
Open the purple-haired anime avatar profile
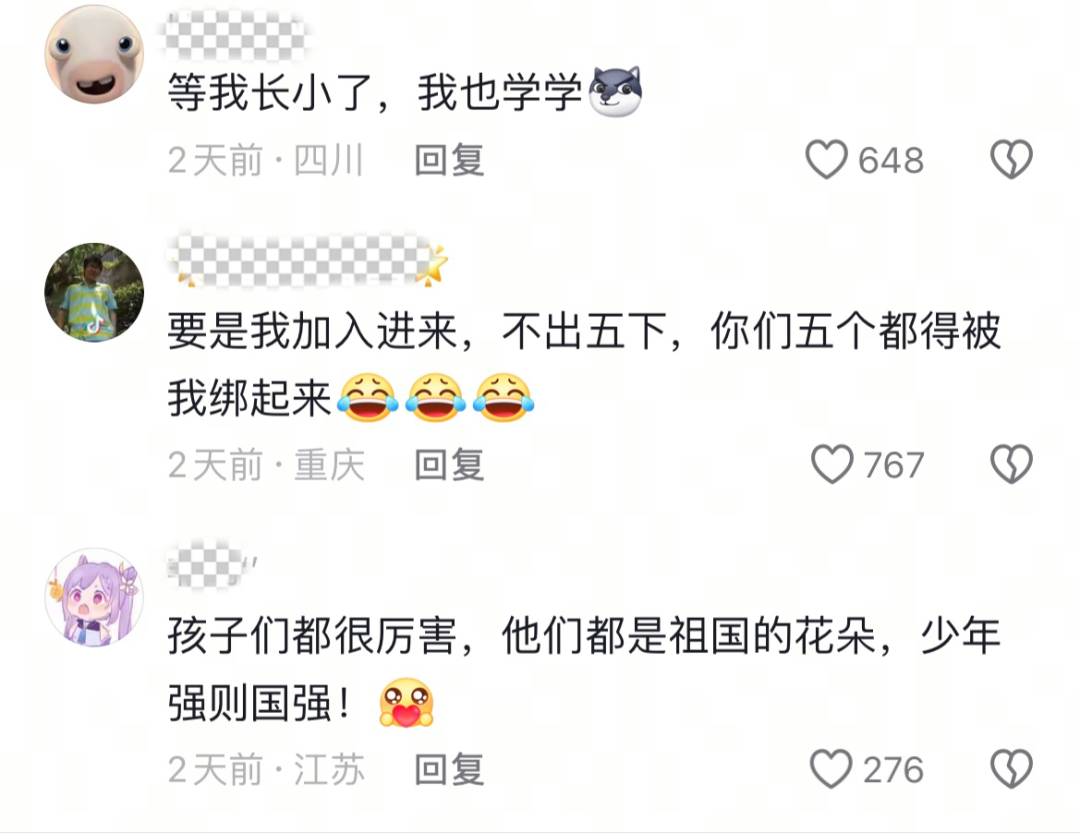(x=94, y=597)
